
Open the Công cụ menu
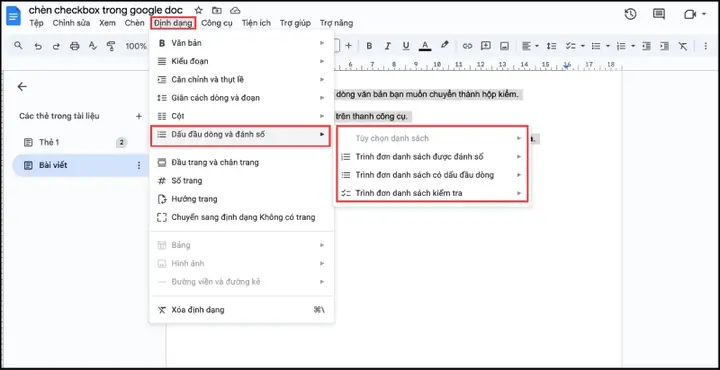(x=217, y=23)
